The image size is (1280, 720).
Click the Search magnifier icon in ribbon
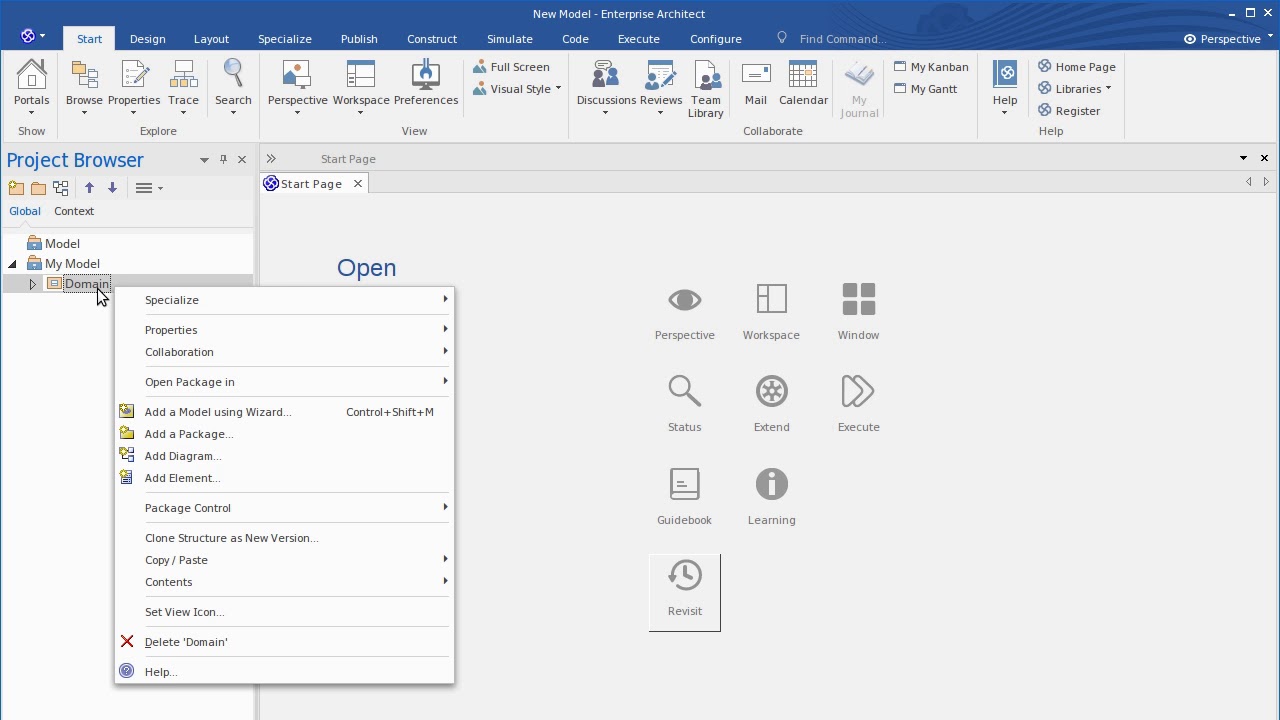click(x=233, y=86)
